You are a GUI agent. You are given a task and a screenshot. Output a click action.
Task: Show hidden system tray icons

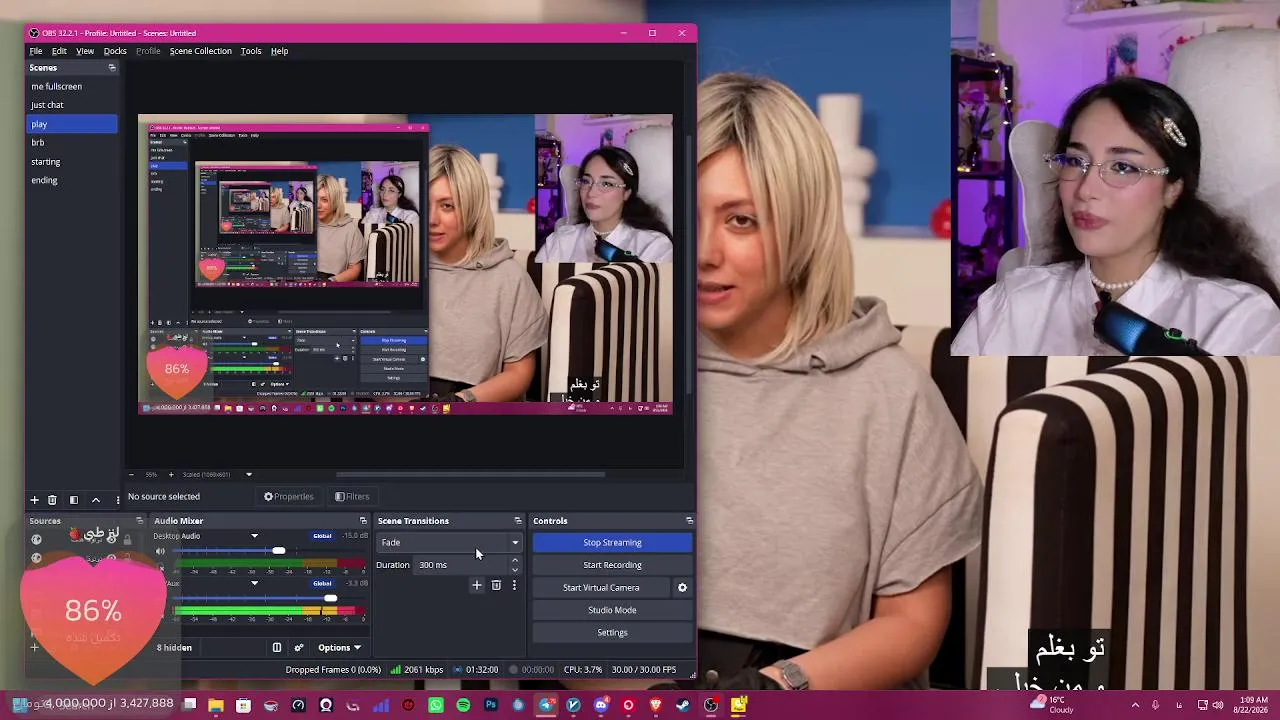[1135, 705]
